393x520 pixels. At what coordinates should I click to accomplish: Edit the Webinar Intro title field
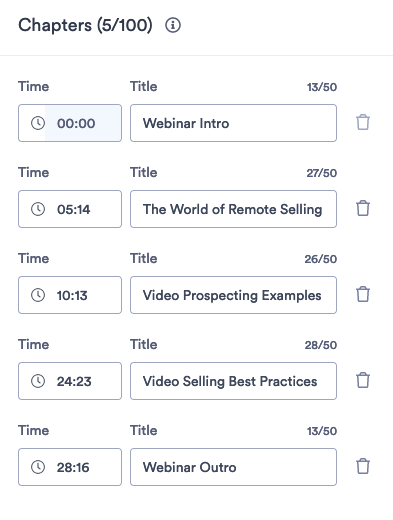pos(233,123)
